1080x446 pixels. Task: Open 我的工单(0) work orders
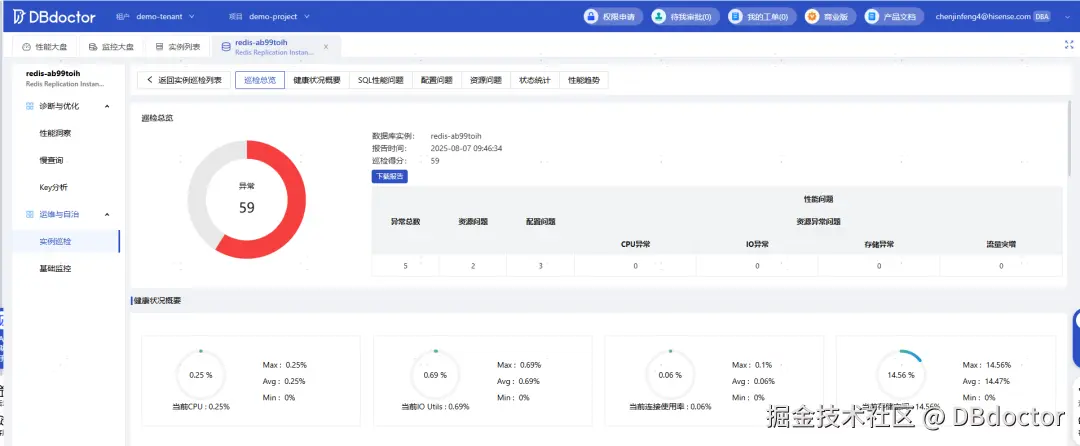[762, 17]
